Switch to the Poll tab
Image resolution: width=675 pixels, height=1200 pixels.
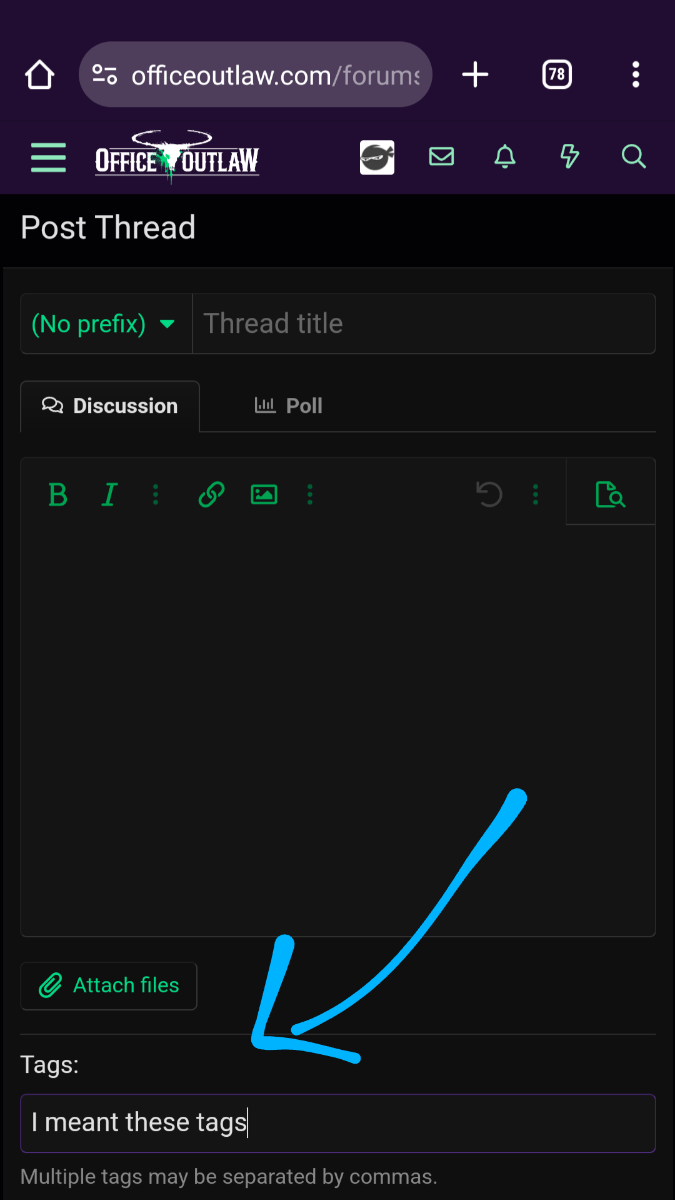[288, 406]
